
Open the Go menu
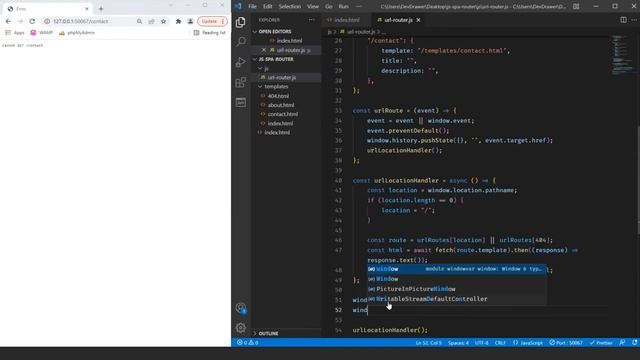(329, 6)
